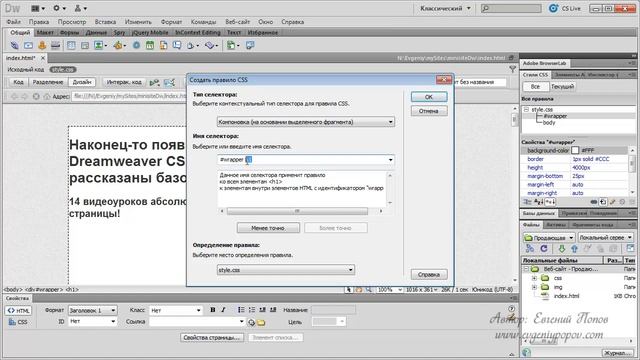Viewport: 640px width, 360px height.
Task: Click the Put Files blue arrow icon
Action: click(574, 249)
